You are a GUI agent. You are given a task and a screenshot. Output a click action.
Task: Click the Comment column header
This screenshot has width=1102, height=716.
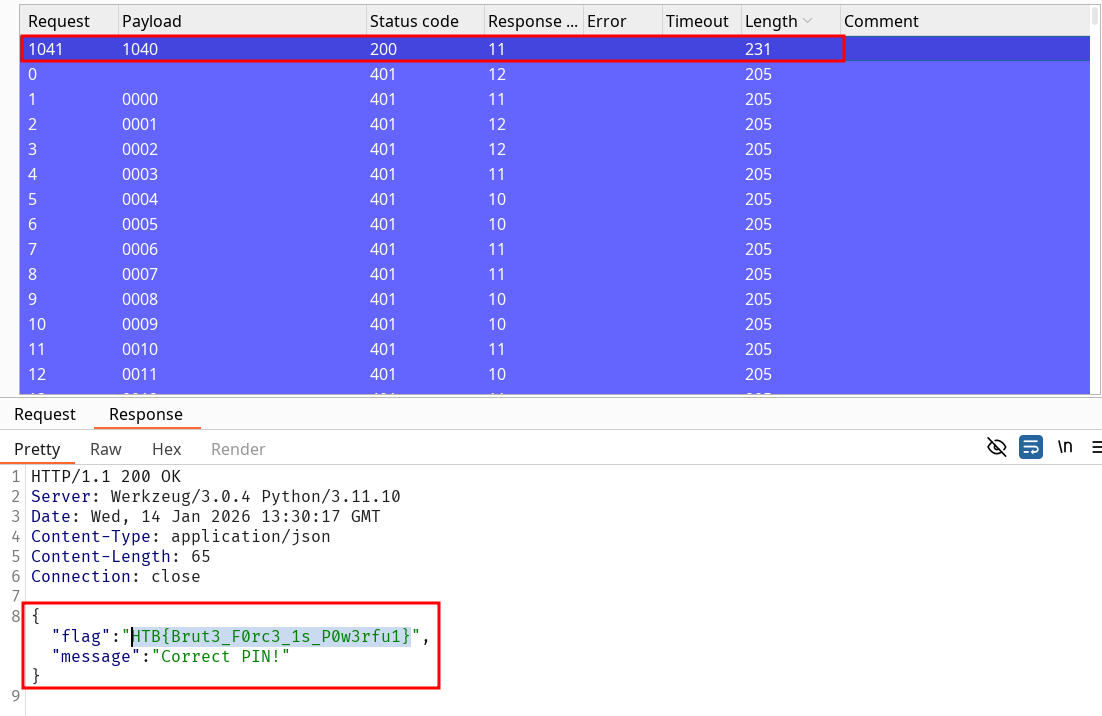tap(881, 21)
